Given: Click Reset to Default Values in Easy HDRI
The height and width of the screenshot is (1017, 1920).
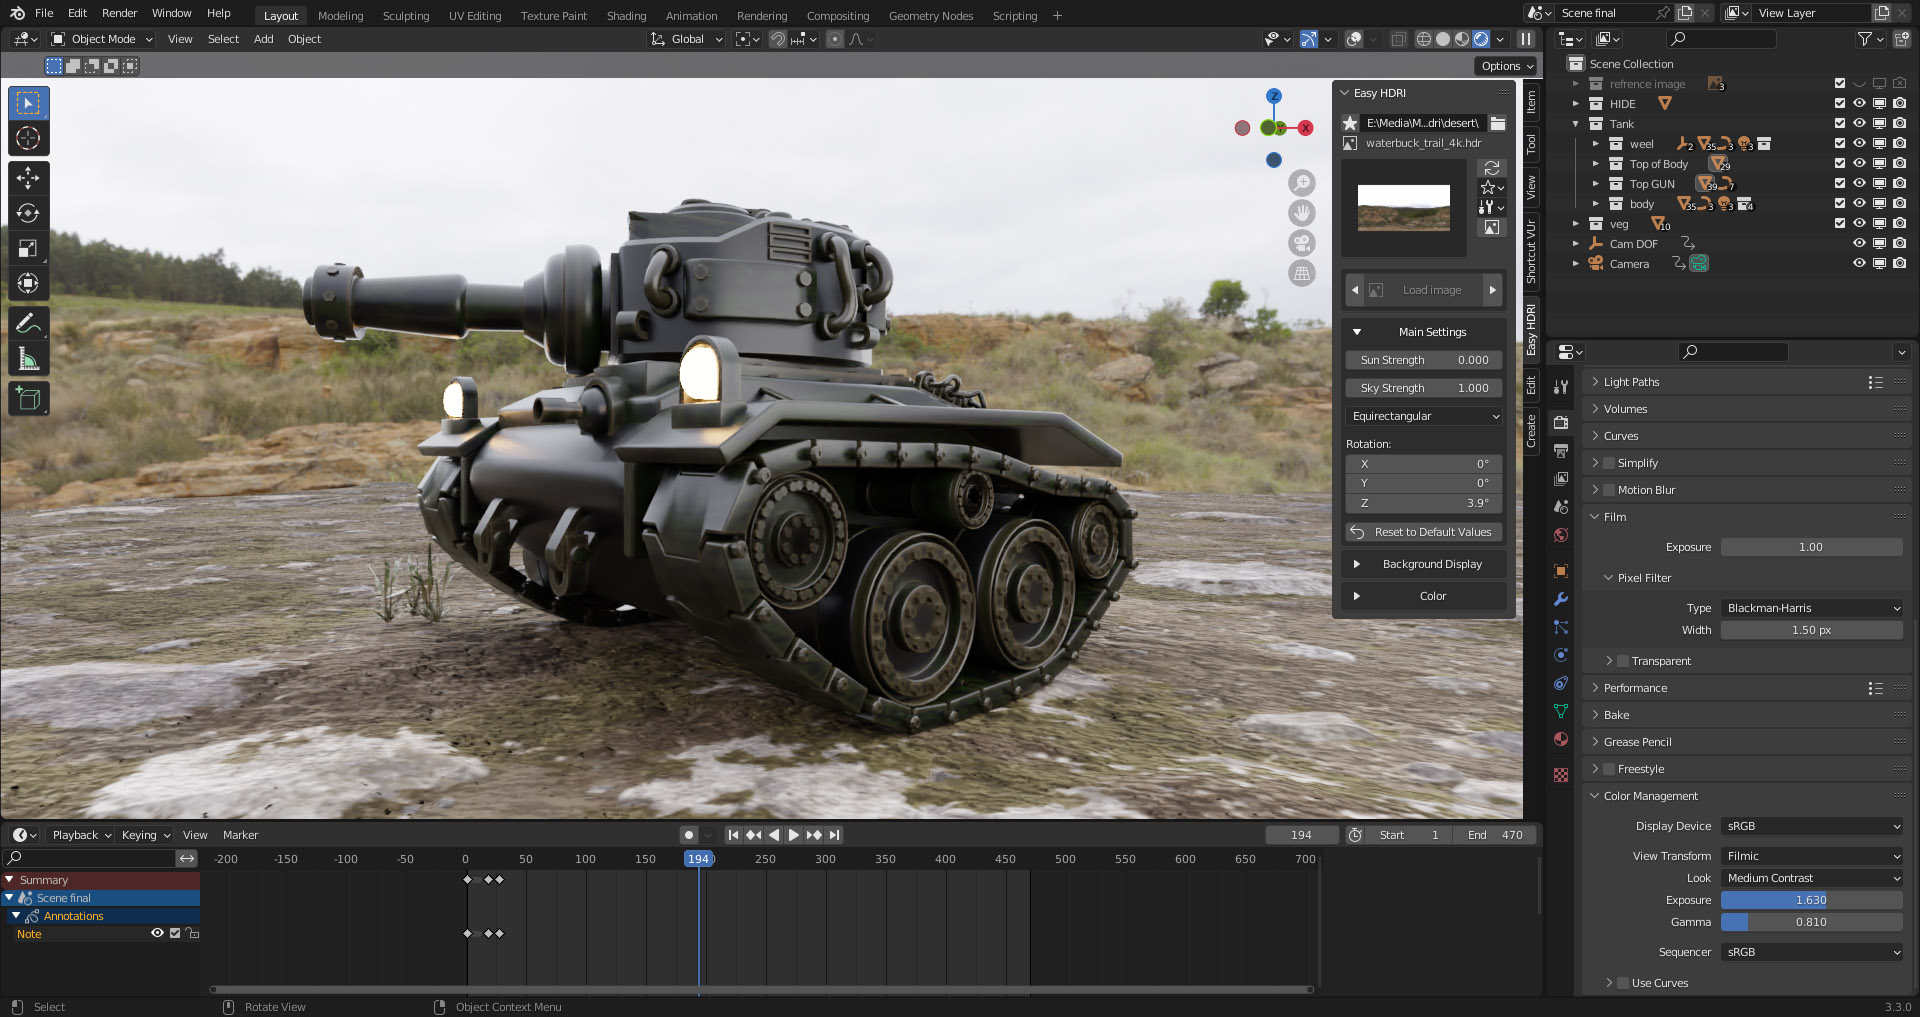Looking at the screenshot, I should pos(1423,531).
